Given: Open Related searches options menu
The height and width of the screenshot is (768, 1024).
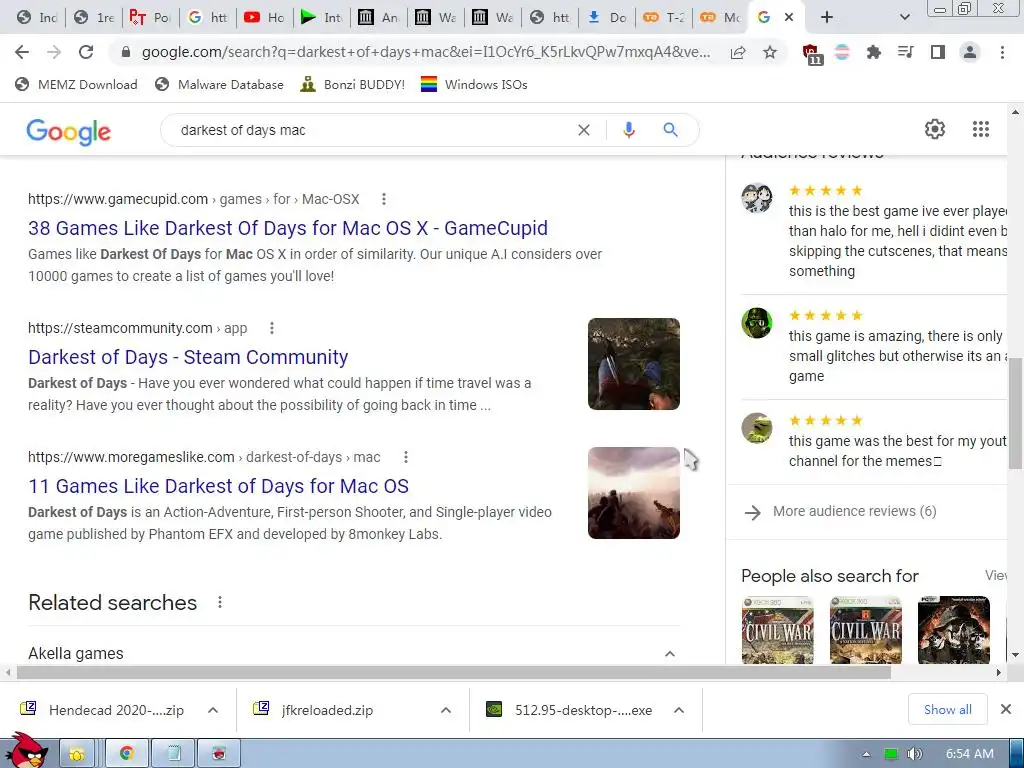Looking at the screenshot, I should [x=220, y=602].
